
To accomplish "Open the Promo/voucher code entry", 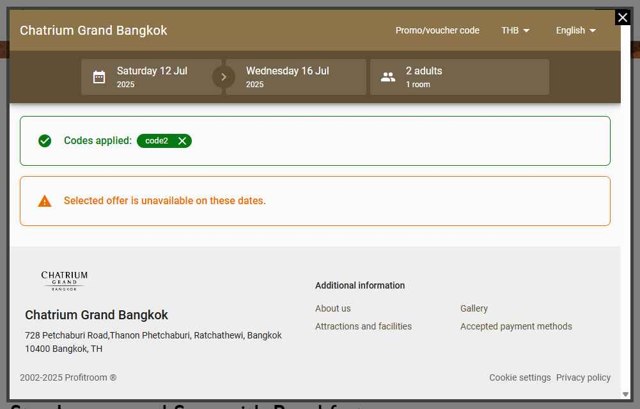I will [437, 31].
